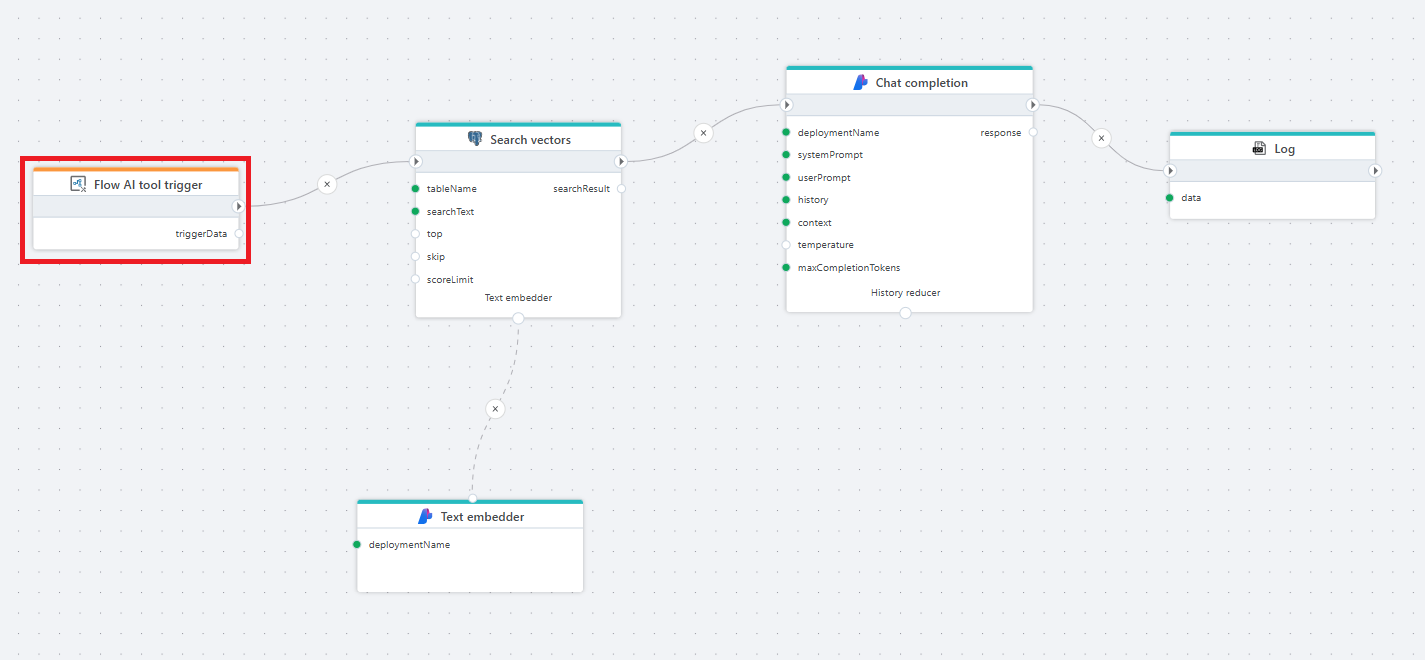The width and height of the screenshot is (1425, 660).
Task: Remove connection between Search vectors and Chat completion
Action: pyautogui.click(x=703, y=132)
